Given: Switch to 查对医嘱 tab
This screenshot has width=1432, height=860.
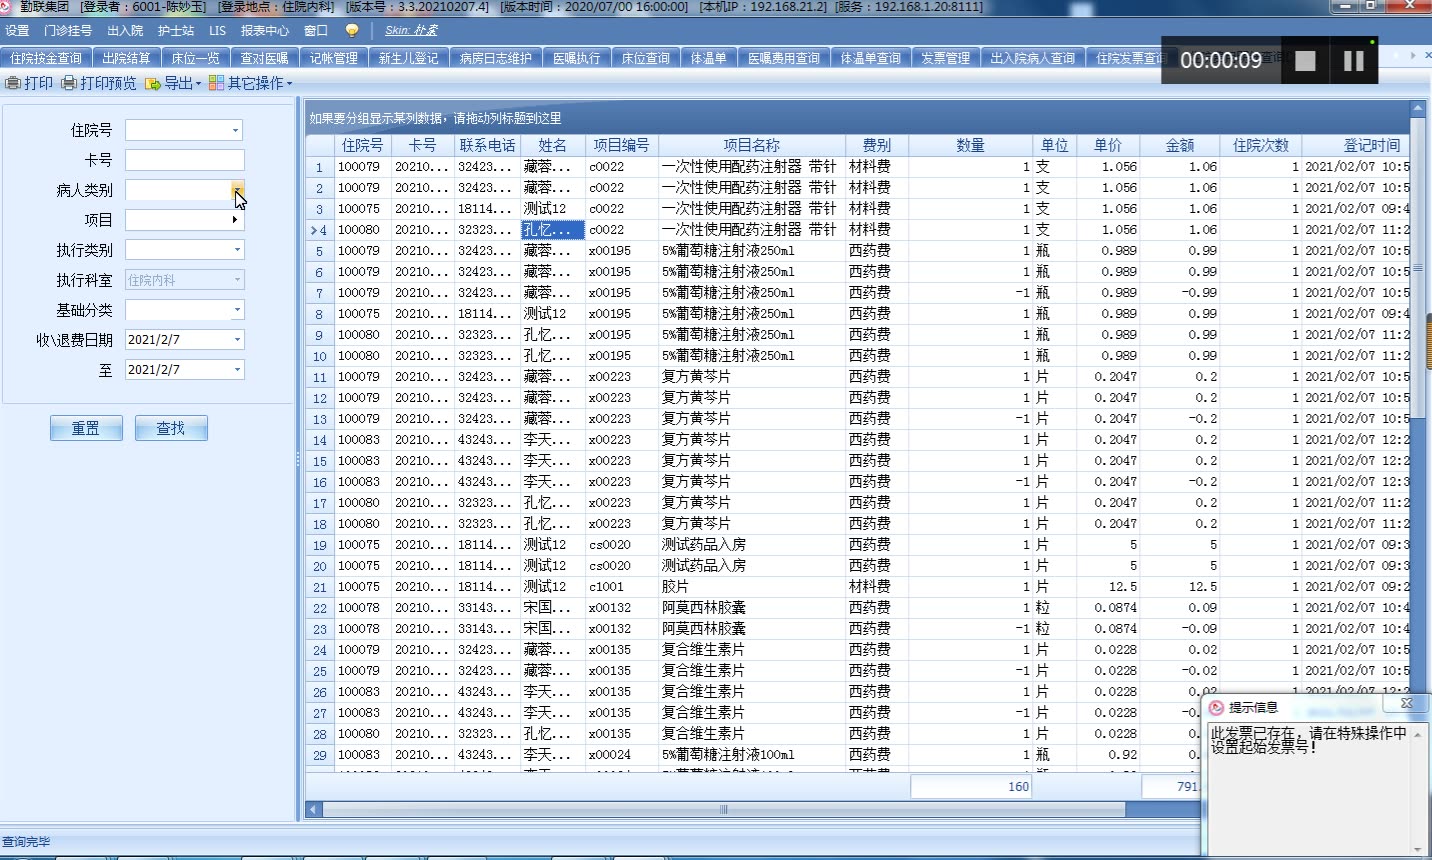Looking at the screenshot, I should (264, 58).
